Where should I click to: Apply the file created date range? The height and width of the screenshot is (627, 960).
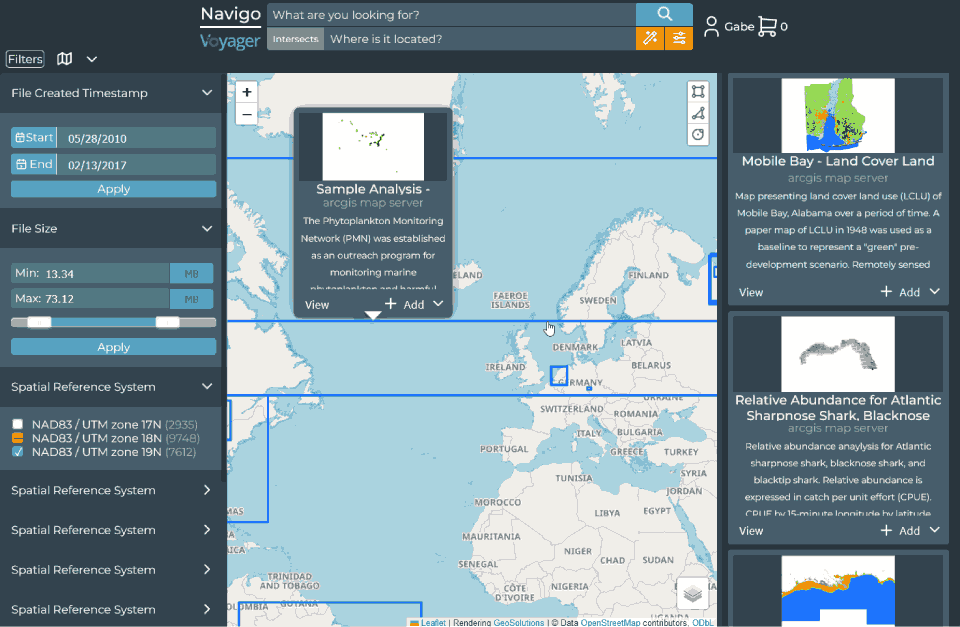click(x=113, y=189)
